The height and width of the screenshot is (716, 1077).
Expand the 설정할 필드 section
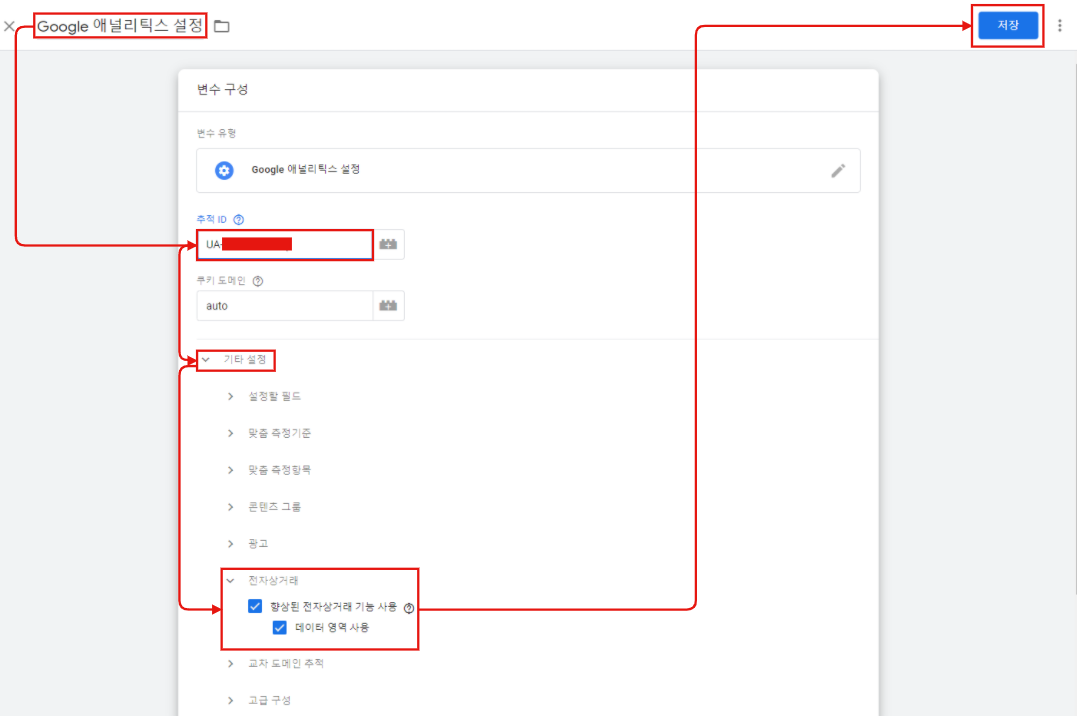click(x=264, y=396)
